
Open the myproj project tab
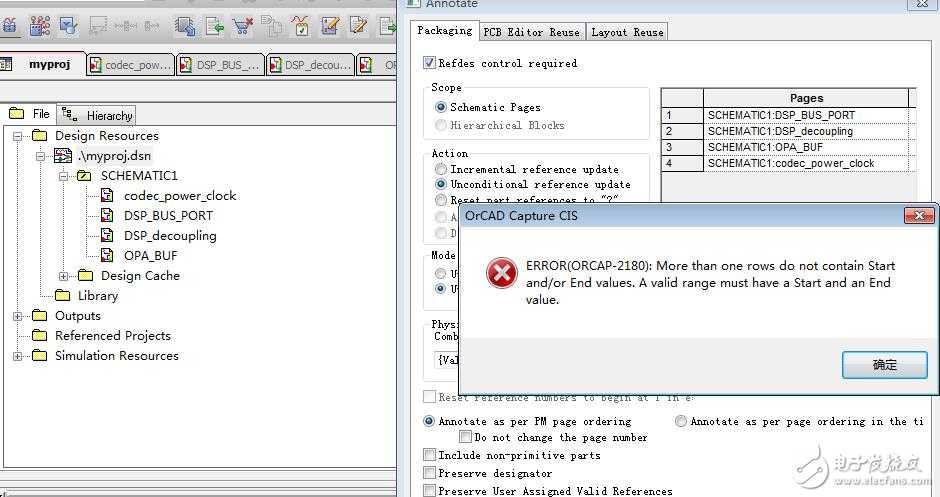pyautogui.click(x=42, y=64)
